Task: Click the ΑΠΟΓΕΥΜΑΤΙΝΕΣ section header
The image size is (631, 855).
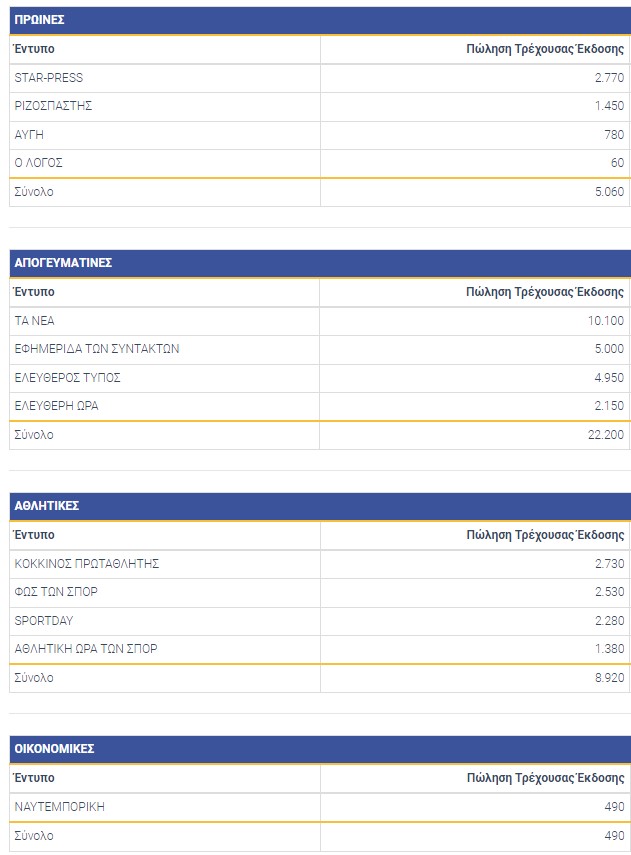Action: (x=63, y=263)
